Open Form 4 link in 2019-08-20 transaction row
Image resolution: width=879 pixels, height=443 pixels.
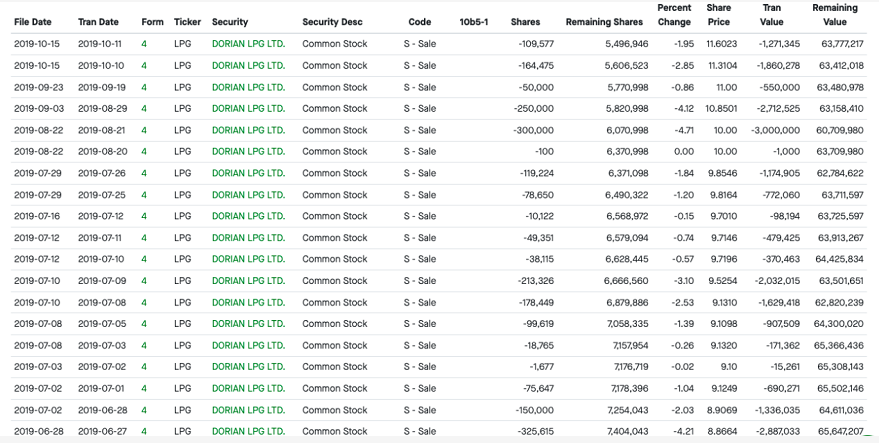point(144,151)
